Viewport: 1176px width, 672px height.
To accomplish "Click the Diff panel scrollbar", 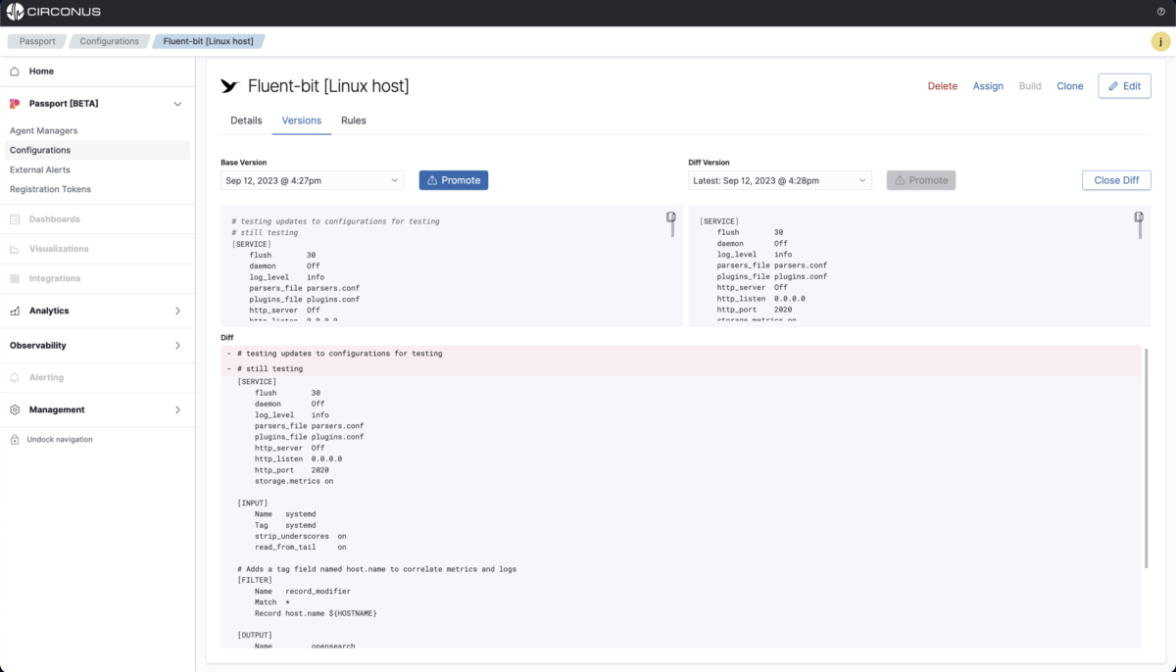I will (1145, 458).
